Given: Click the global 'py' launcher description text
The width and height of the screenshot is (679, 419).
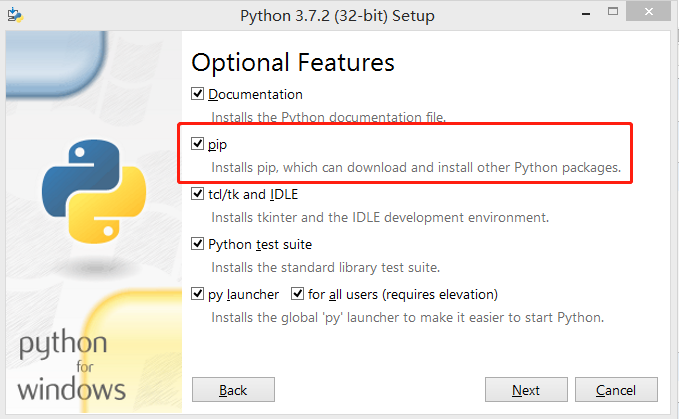Looking at the screenshot, I should pyautogui.click(x=407, y=318).
